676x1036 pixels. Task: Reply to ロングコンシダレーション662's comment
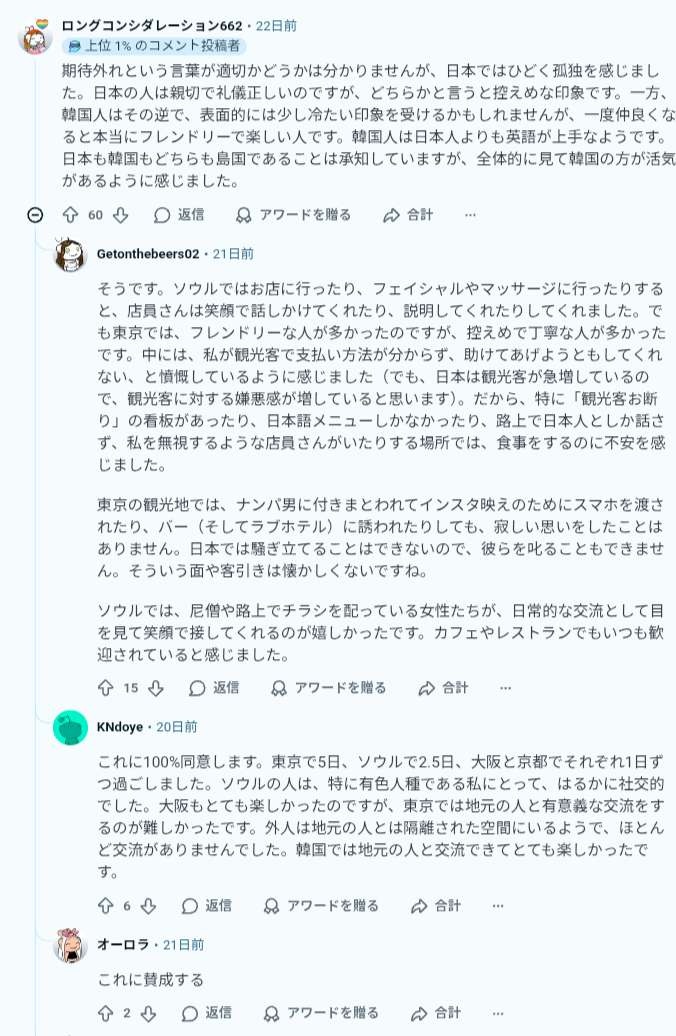tap(179, 215)
